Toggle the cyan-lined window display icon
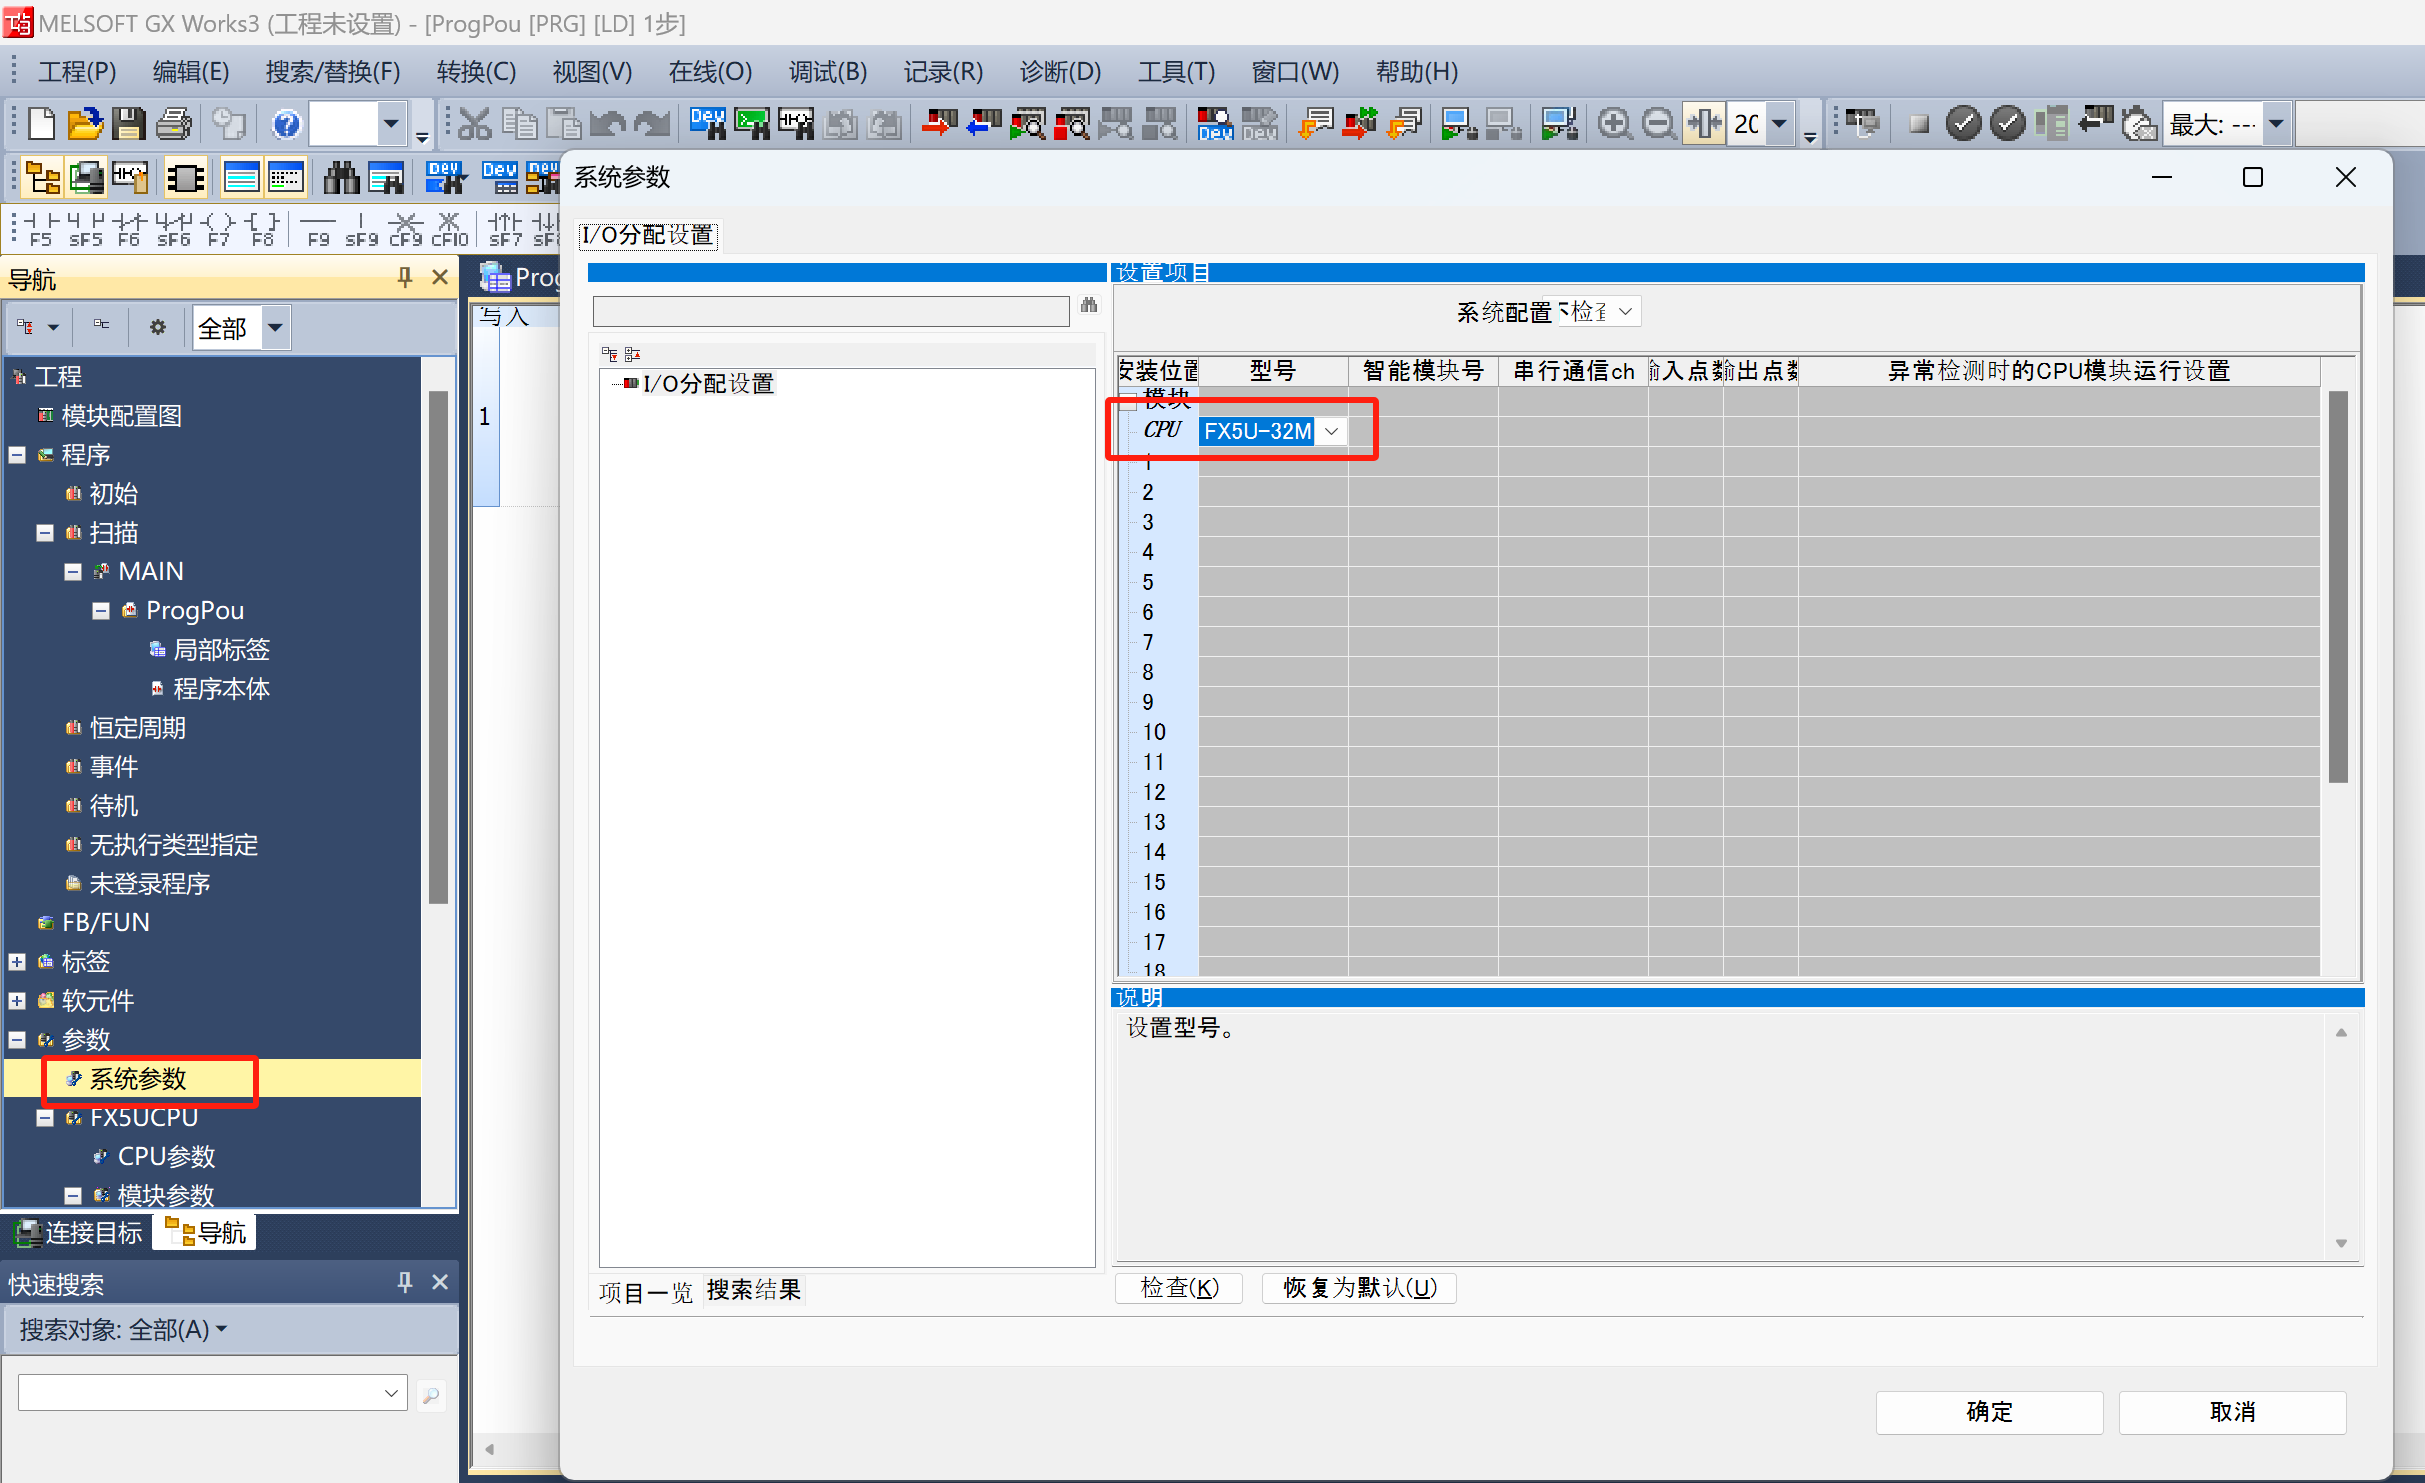2425x1483 pixels. 241,179
